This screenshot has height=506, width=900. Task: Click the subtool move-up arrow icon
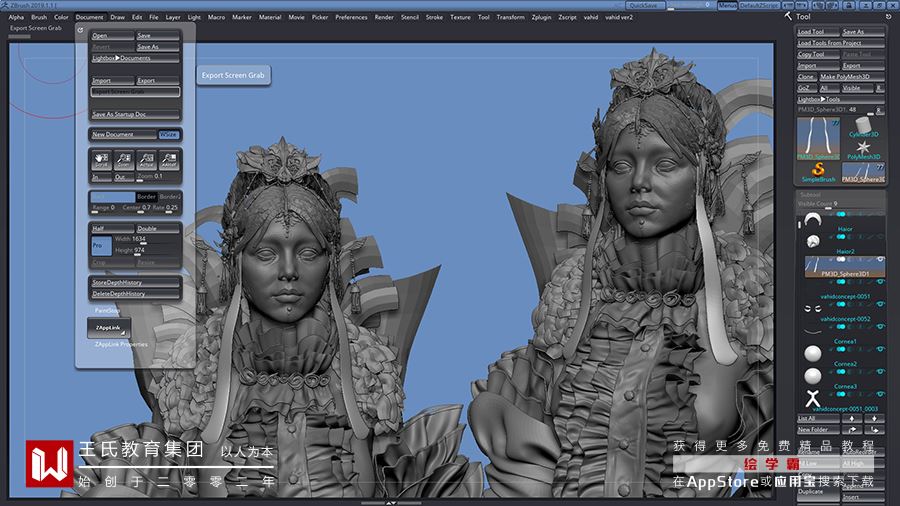click(852, 418)
